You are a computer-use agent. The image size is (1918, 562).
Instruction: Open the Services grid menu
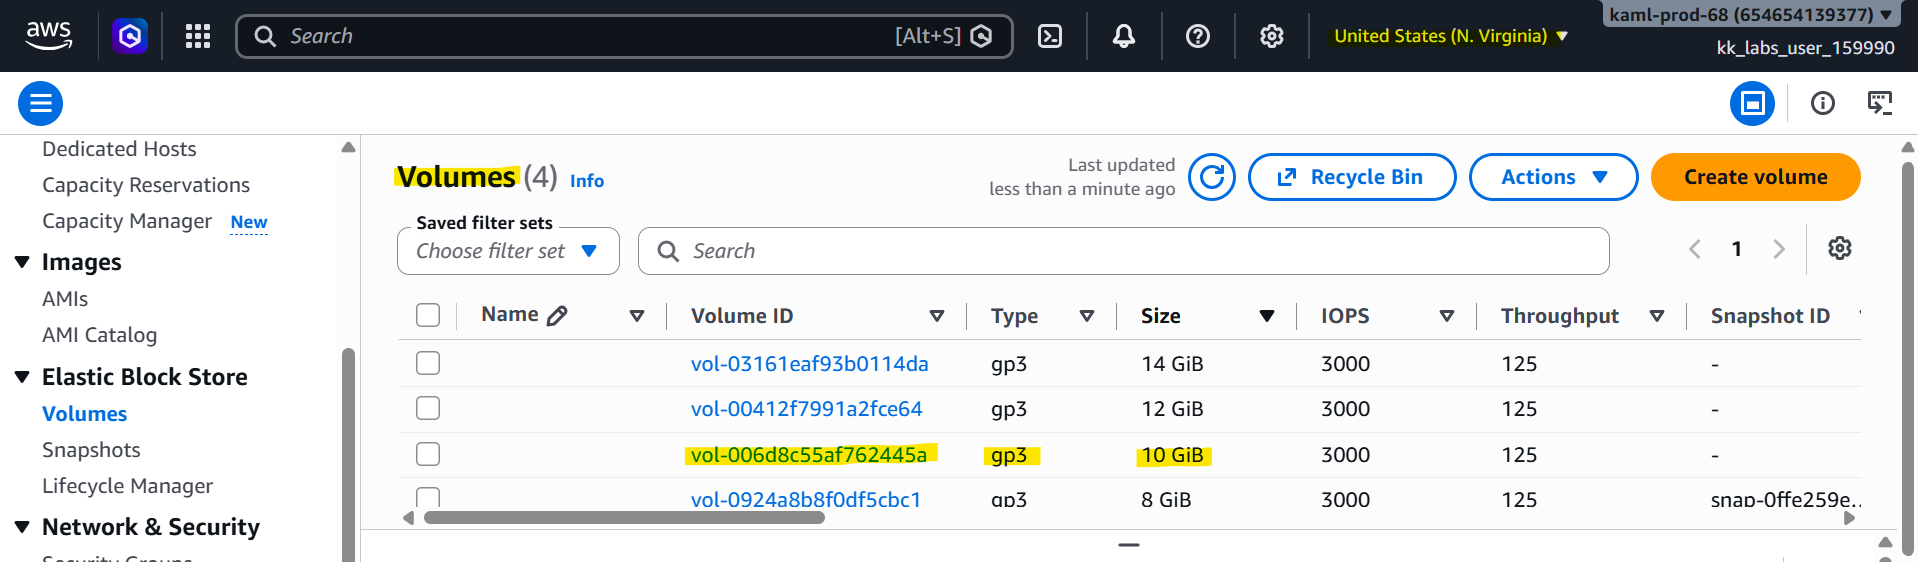(x=198, y=36)
